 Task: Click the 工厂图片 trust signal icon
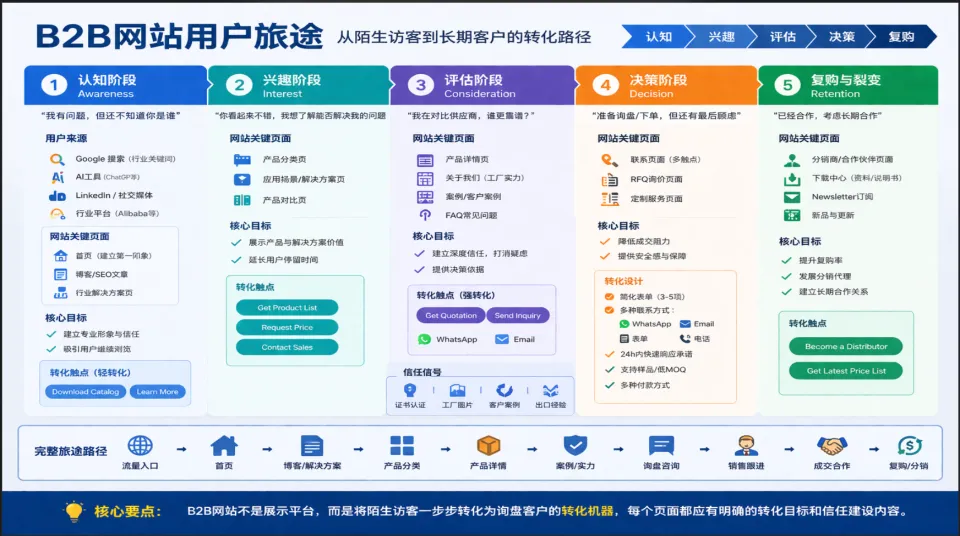tap(457, 390)
